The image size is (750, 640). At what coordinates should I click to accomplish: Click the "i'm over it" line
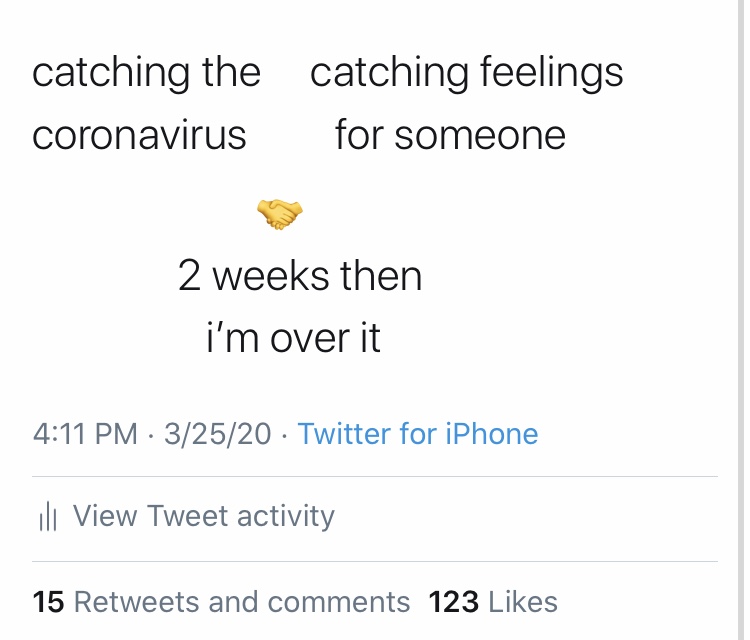click(293, 339)
